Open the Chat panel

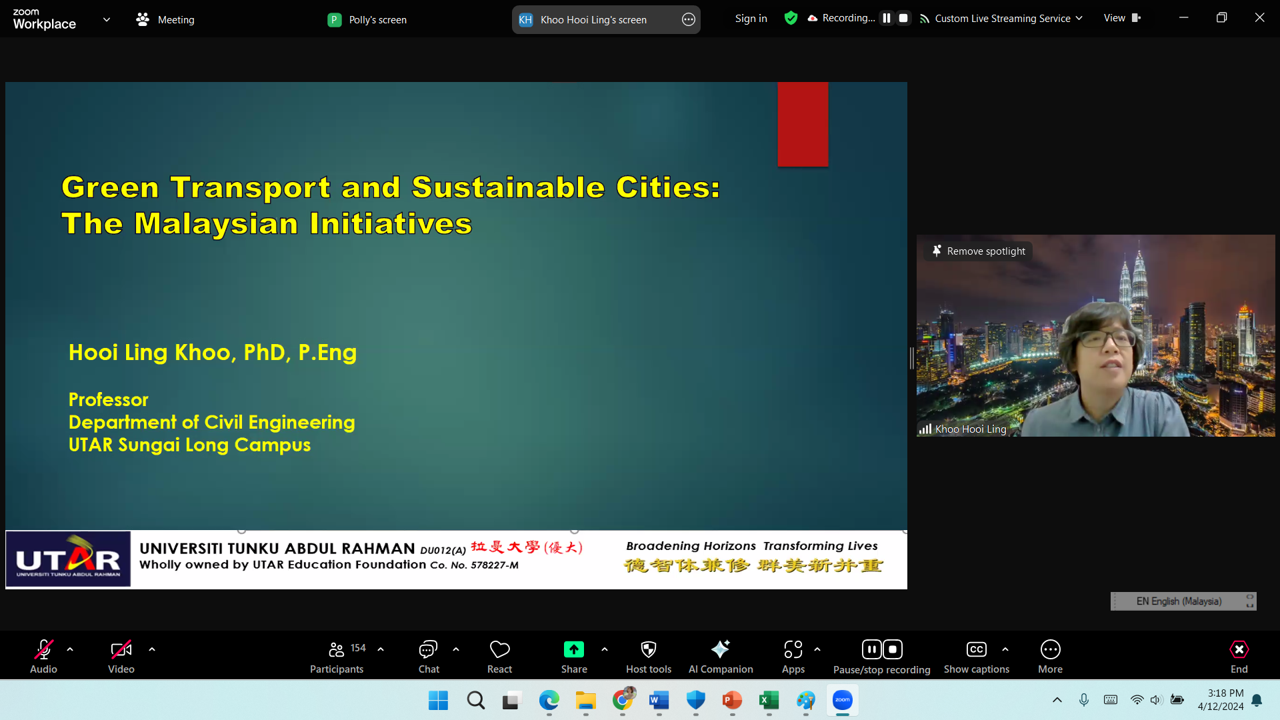[x=428, y=656]
